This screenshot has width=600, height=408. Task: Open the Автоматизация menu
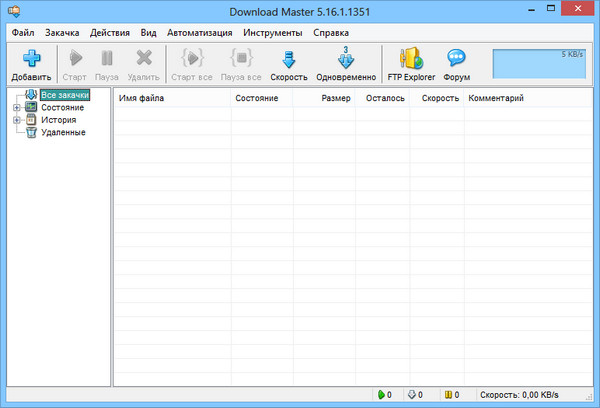198,33
